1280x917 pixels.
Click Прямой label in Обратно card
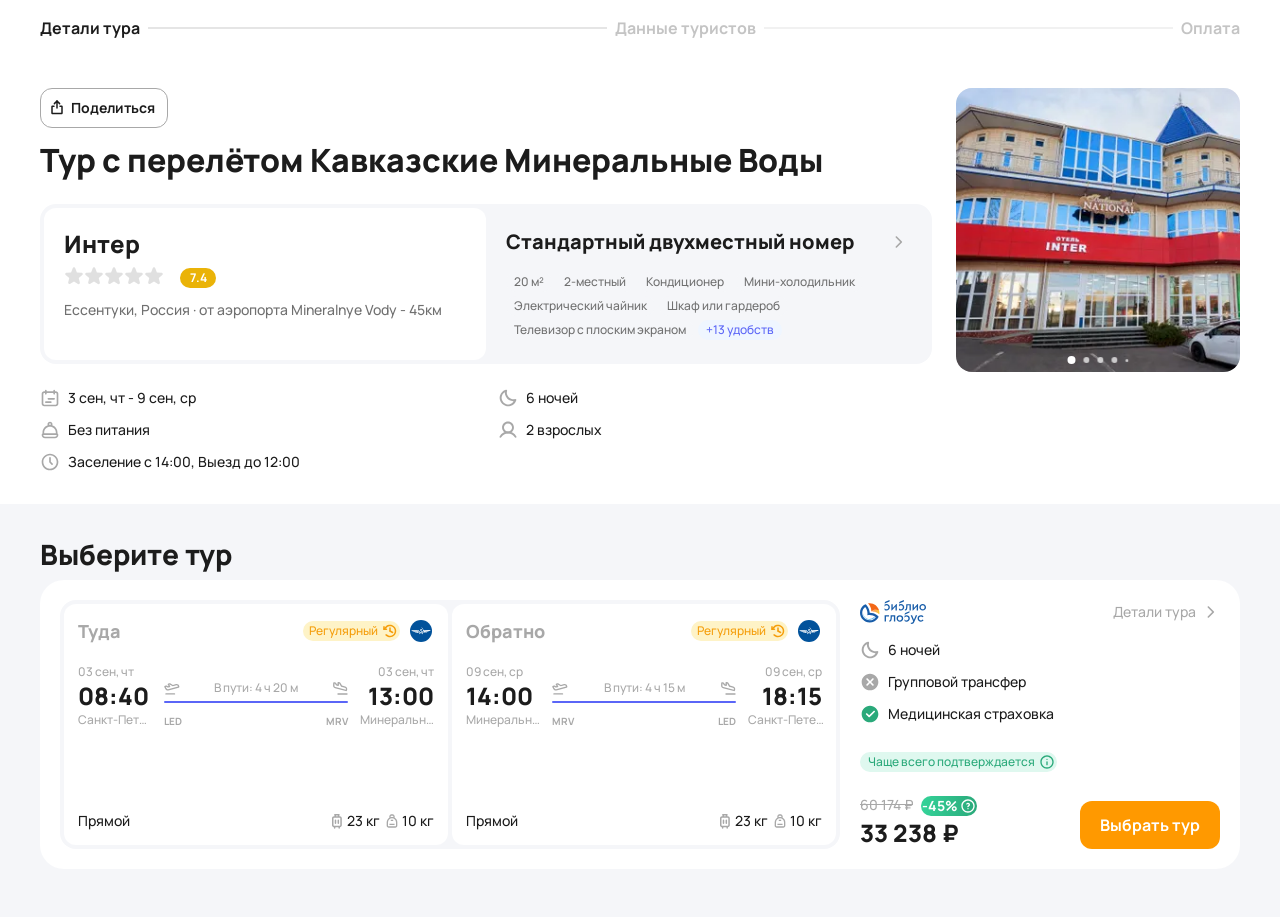pos(492,821)
